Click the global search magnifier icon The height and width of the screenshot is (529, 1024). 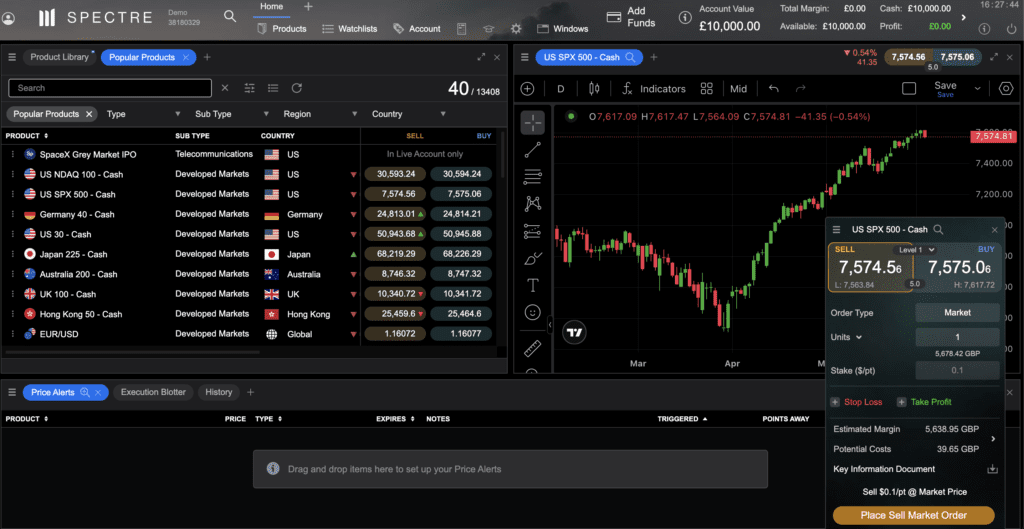(230, 16)
